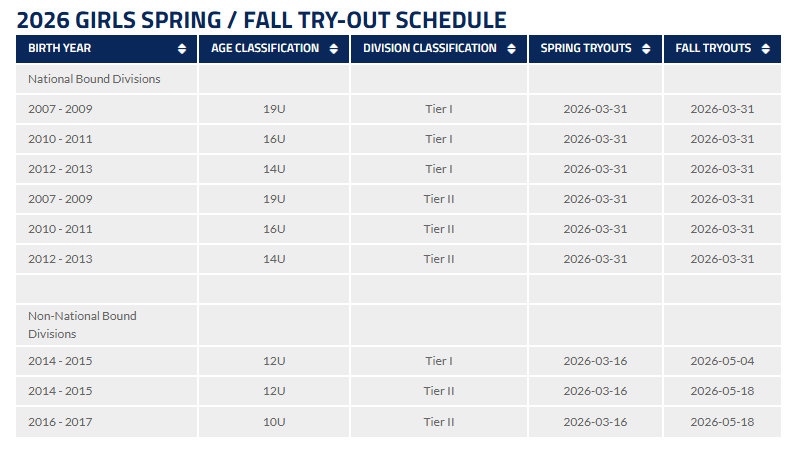798x461 pixels.
Task: Select the Division Classification column header
Action: (429, 49)
